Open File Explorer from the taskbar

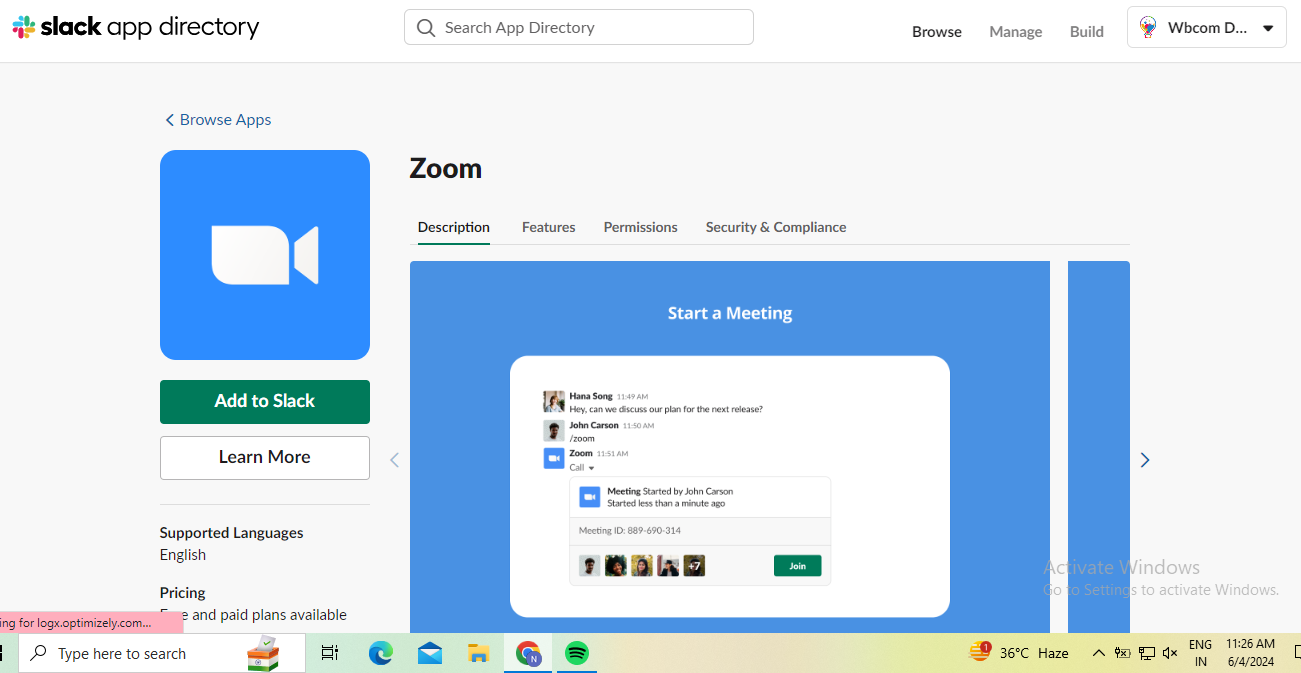tap(479, 653)
